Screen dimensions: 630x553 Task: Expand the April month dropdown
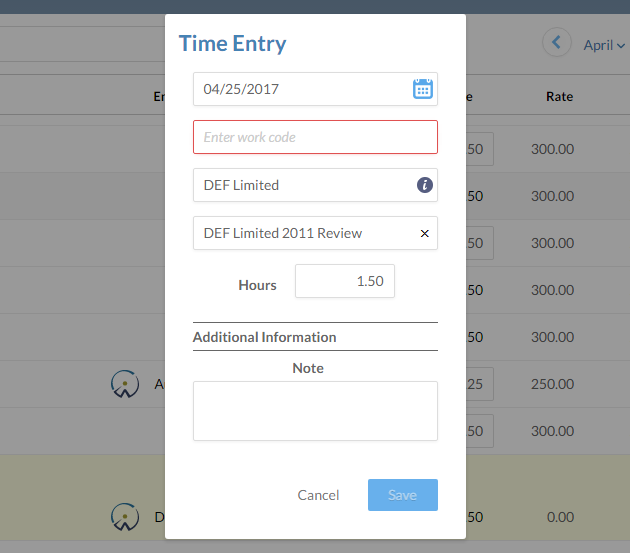[604, 45]
